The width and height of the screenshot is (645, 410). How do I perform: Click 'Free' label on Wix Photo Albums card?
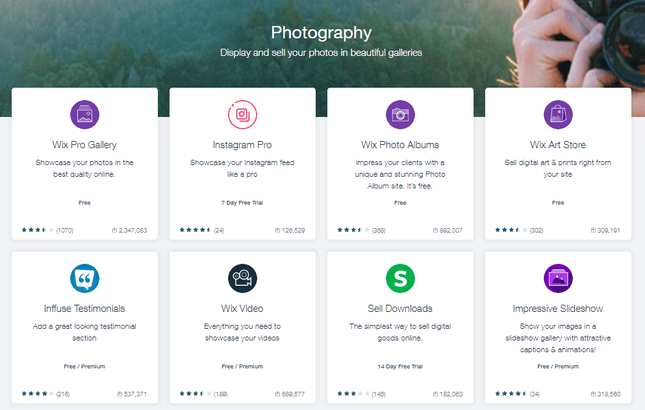point(400,203)
